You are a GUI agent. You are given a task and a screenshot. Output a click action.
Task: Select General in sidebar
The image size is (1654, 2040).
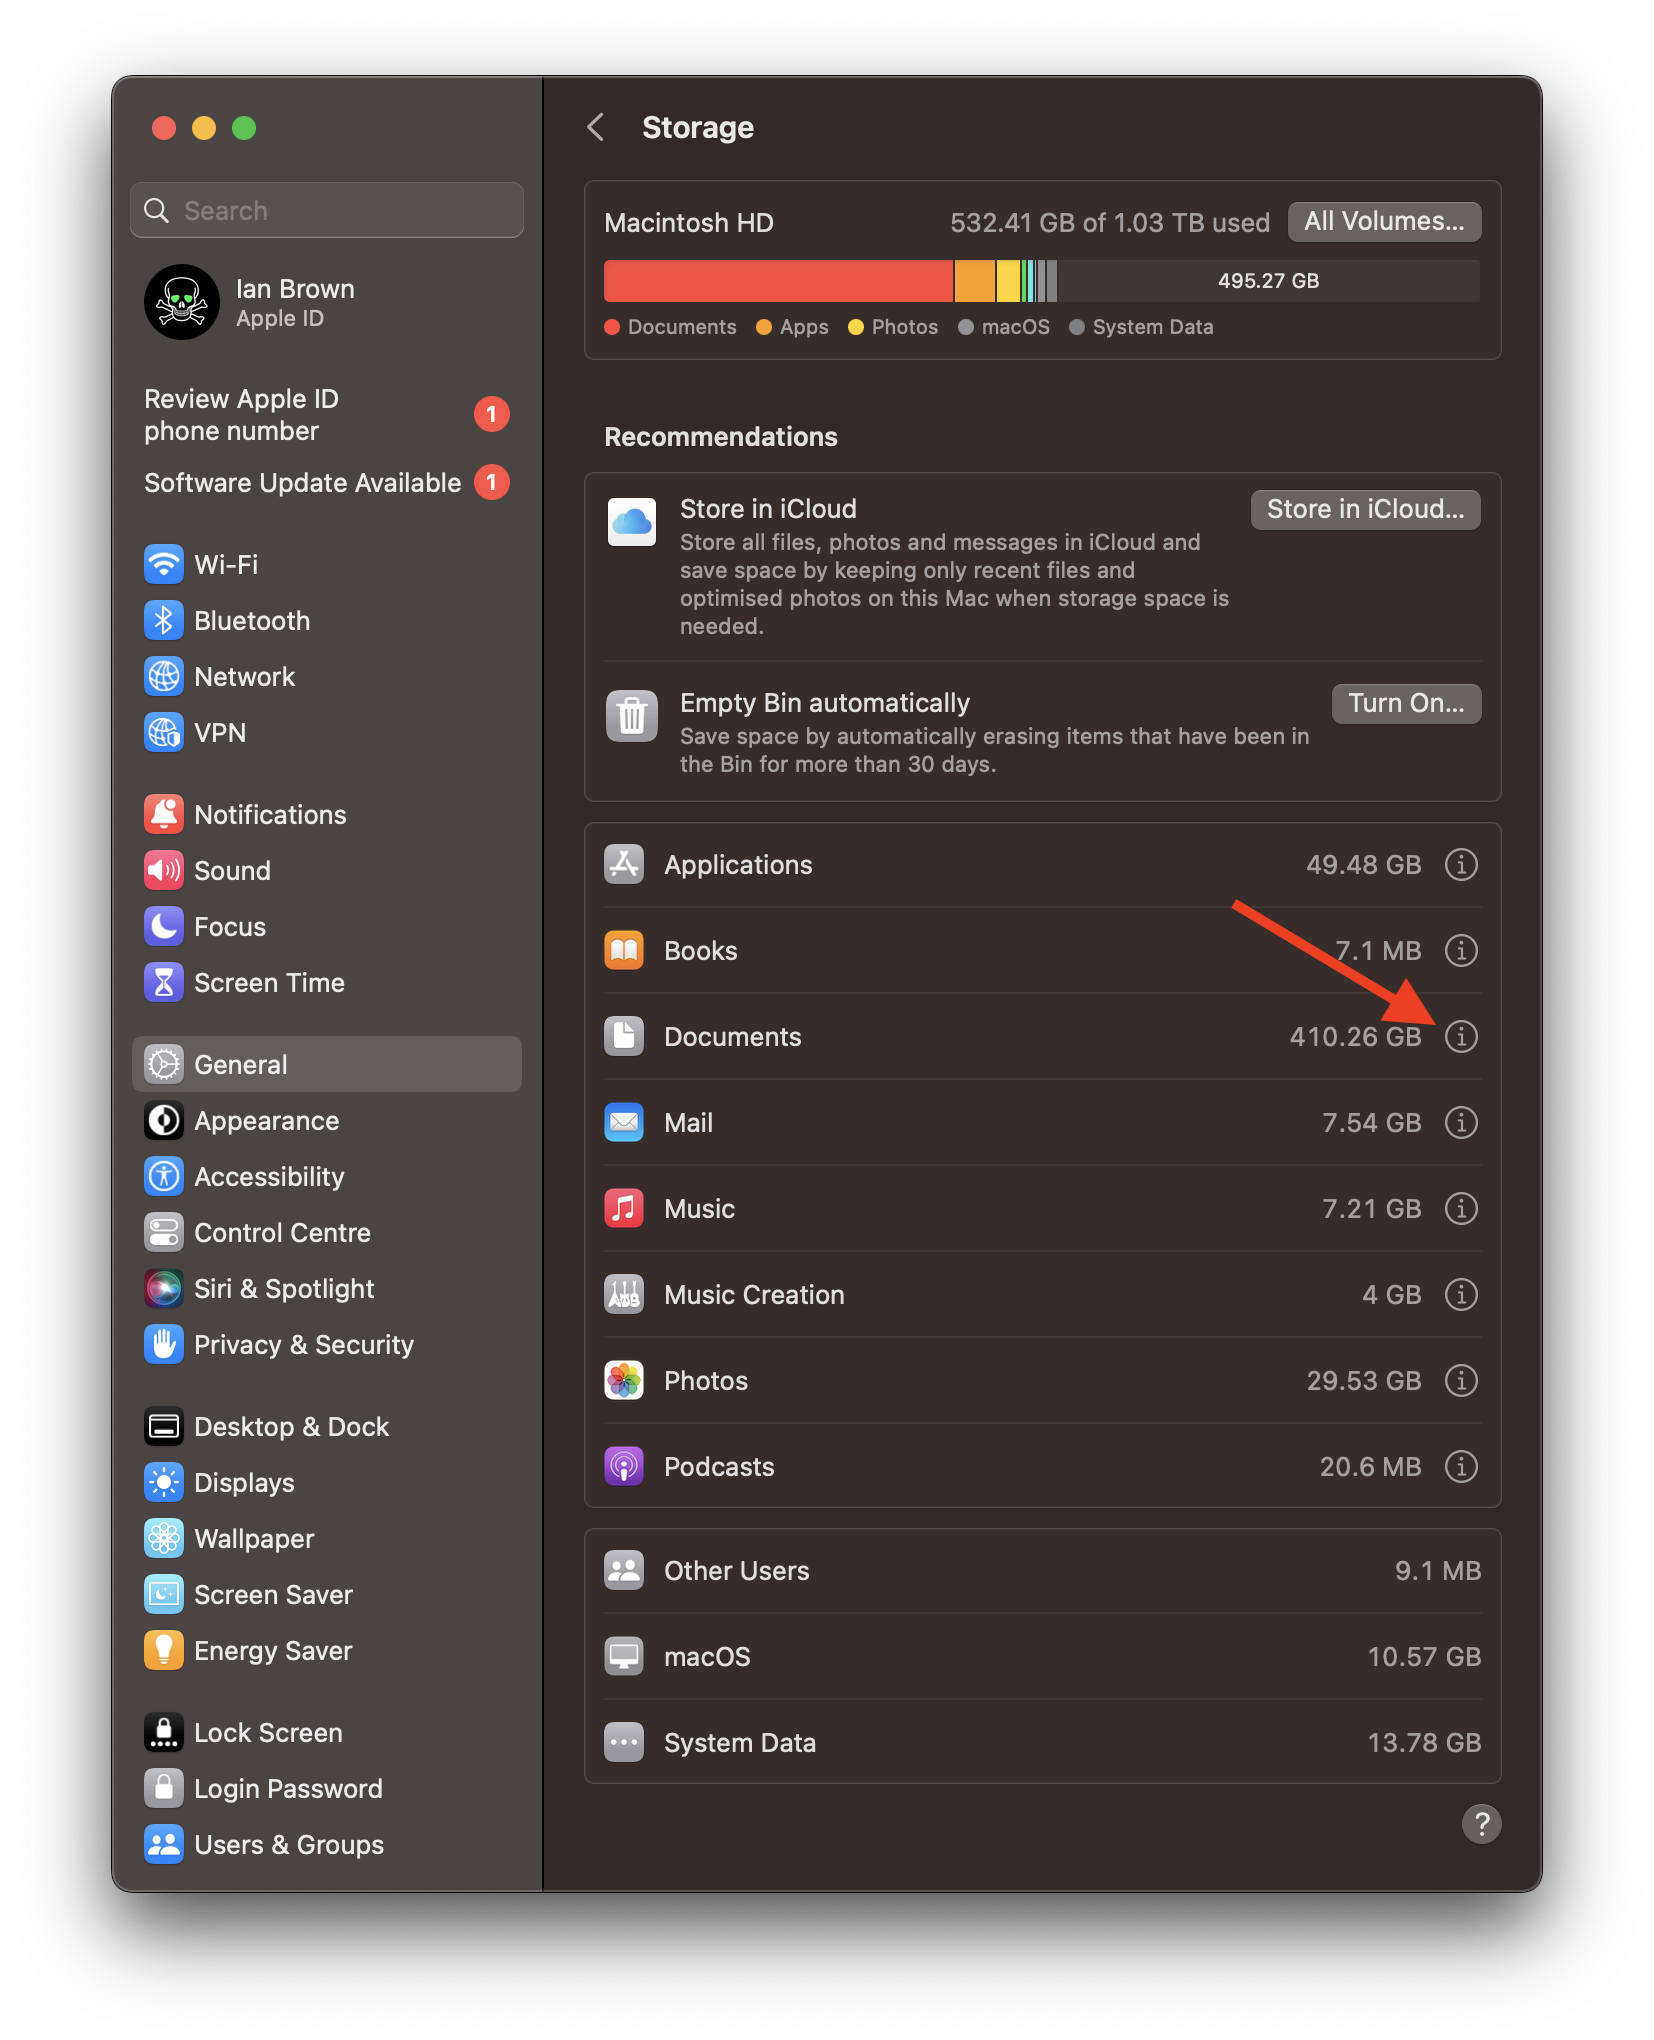pyautogui.click(x=326, y=1065)
